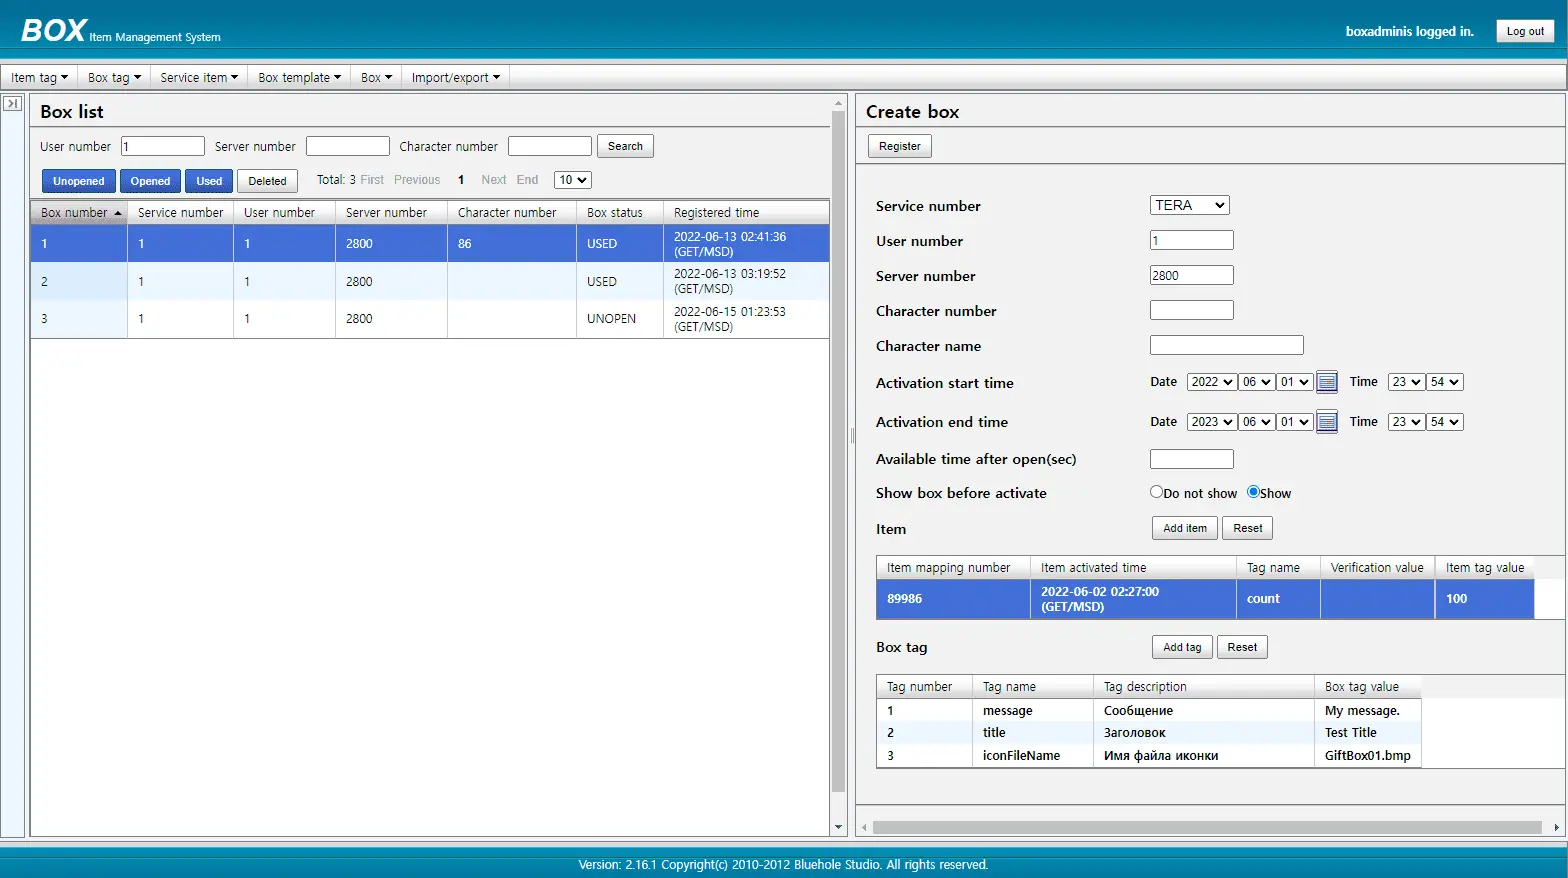Open Activation start minute dropdown
This screenshot has height=878, width=1568.
pyautogui.click(x=1445, y=382)
